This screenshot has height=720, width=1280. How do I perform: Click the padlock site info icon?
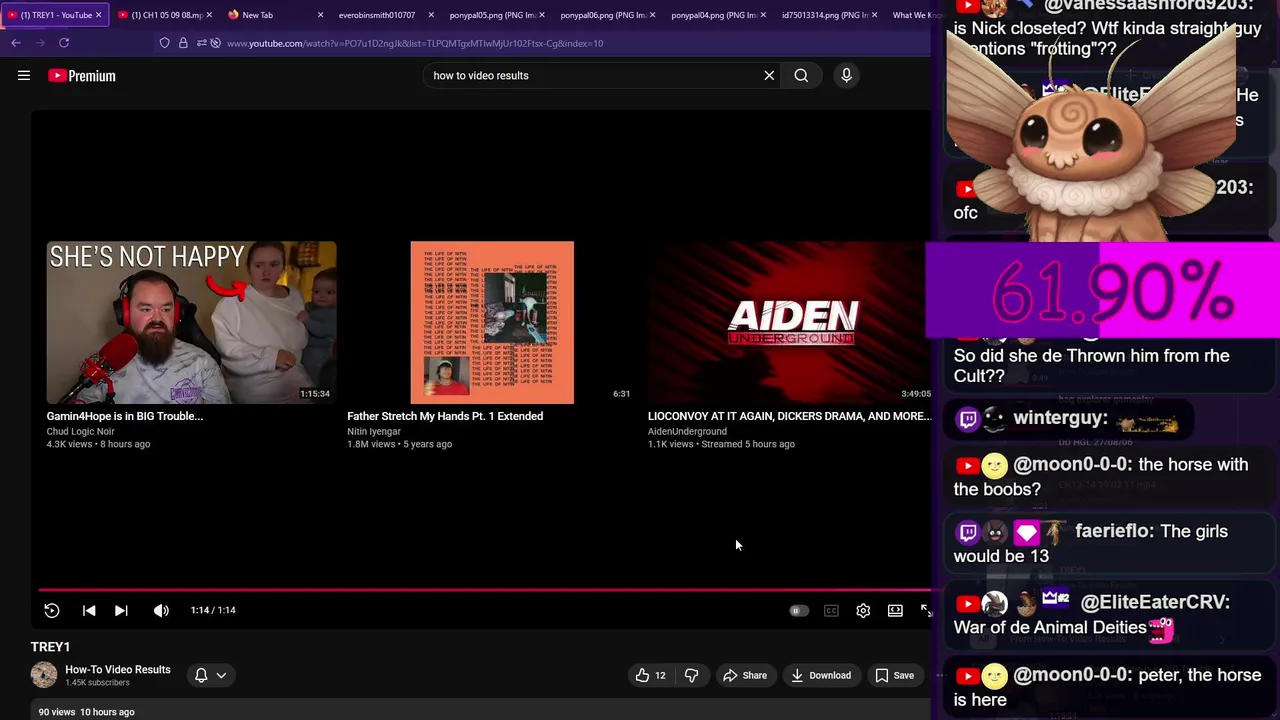coord(183,43)
